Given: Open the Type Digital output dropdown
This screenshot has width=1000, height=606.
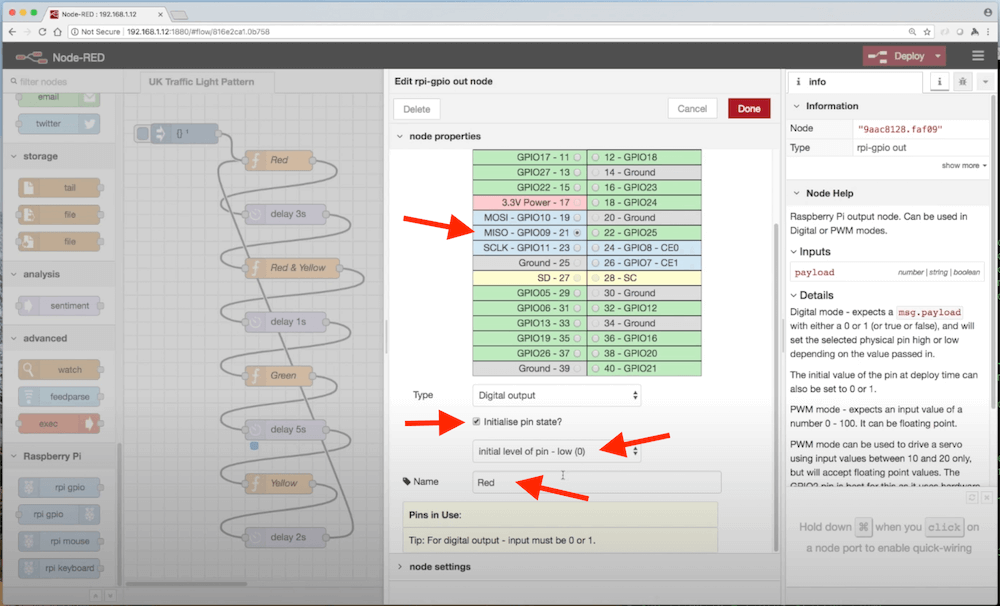Looking at the screenshot, I should click(556, 395).
